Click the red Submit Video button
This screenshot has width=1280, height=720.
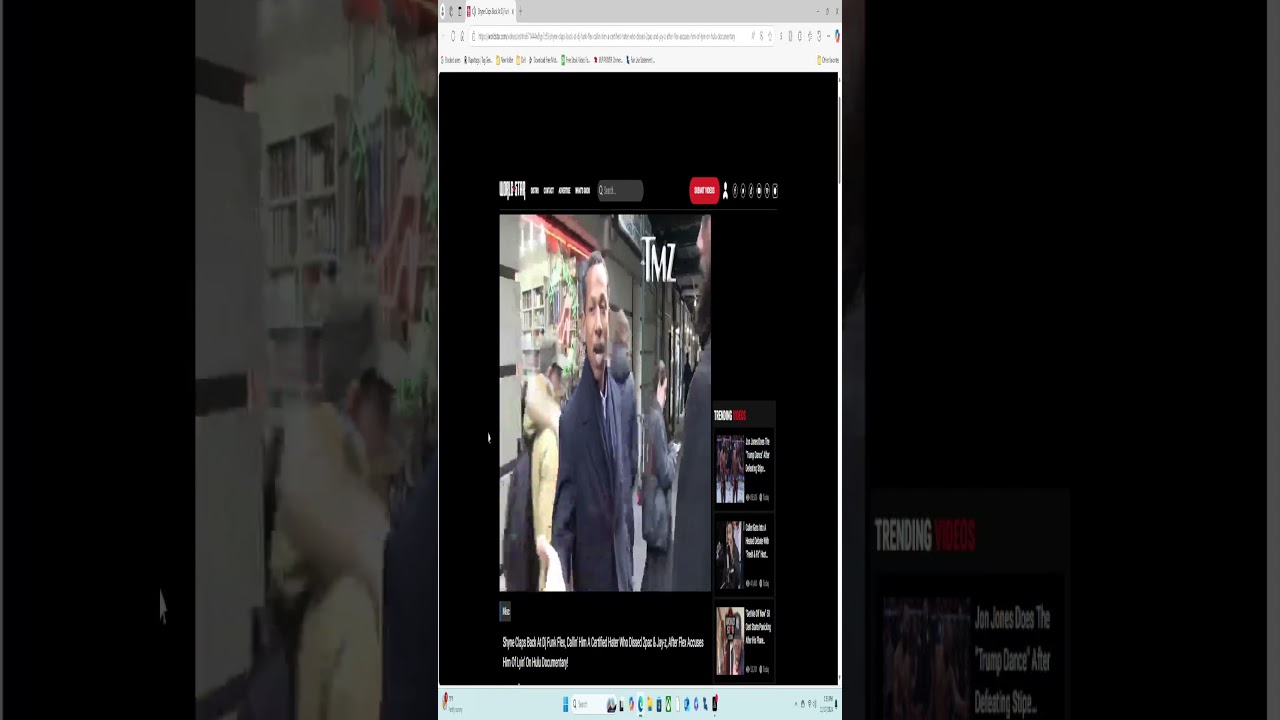coord(704,190)
